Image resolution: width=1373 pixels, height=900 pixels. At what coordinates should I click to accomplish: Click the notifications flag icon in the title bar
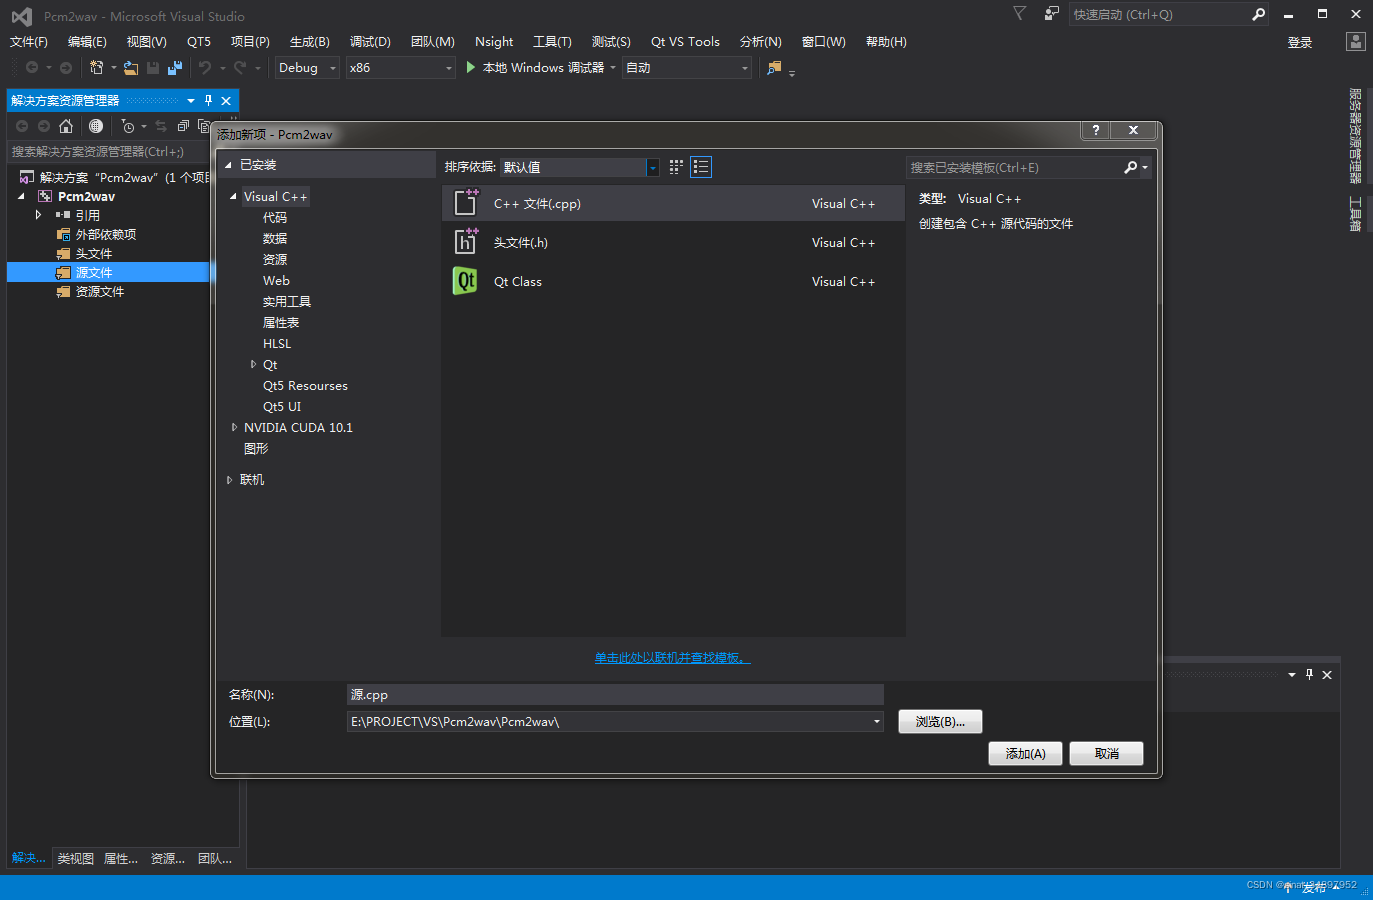tap(1019, 14)
